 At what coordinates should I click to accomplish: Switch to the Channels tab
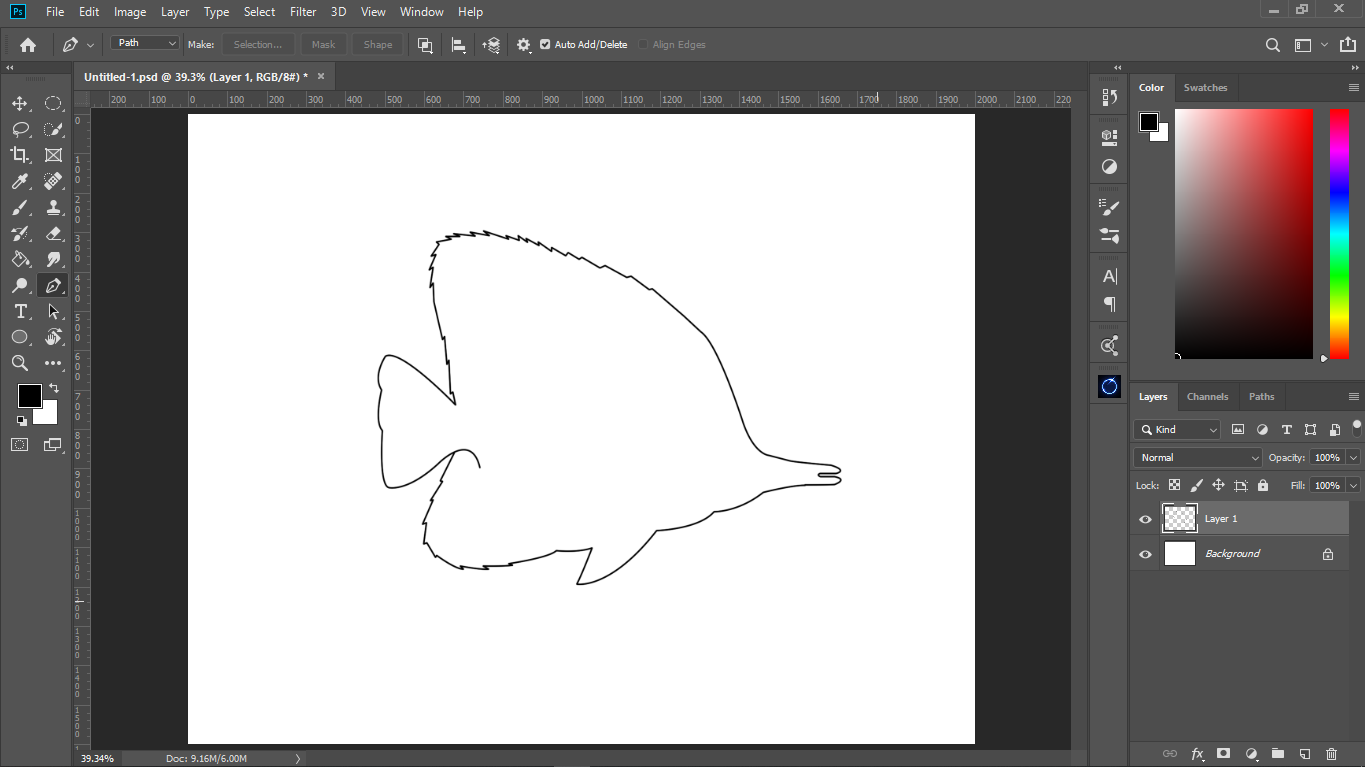pyautogui.click(x=1207, y=397)
